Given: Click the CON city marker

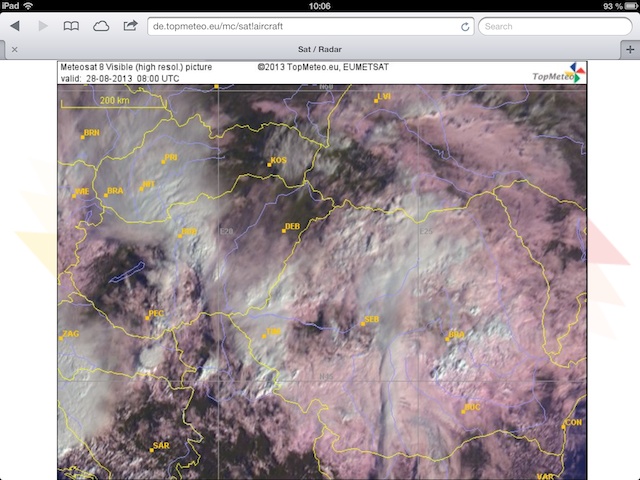Looking at the screenshot, I should 564,427.
